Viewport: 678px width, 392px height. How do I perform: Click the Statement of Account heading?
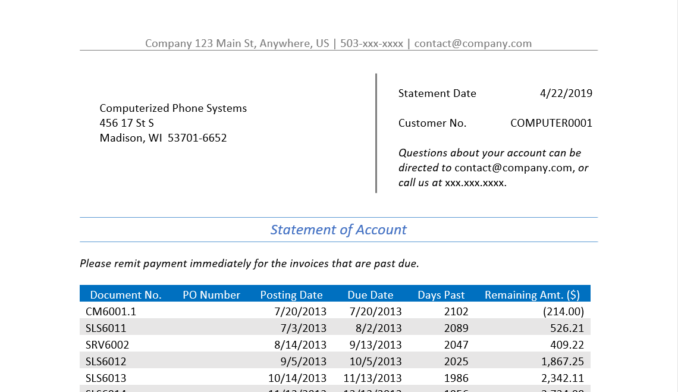click(x=339, y=229)
